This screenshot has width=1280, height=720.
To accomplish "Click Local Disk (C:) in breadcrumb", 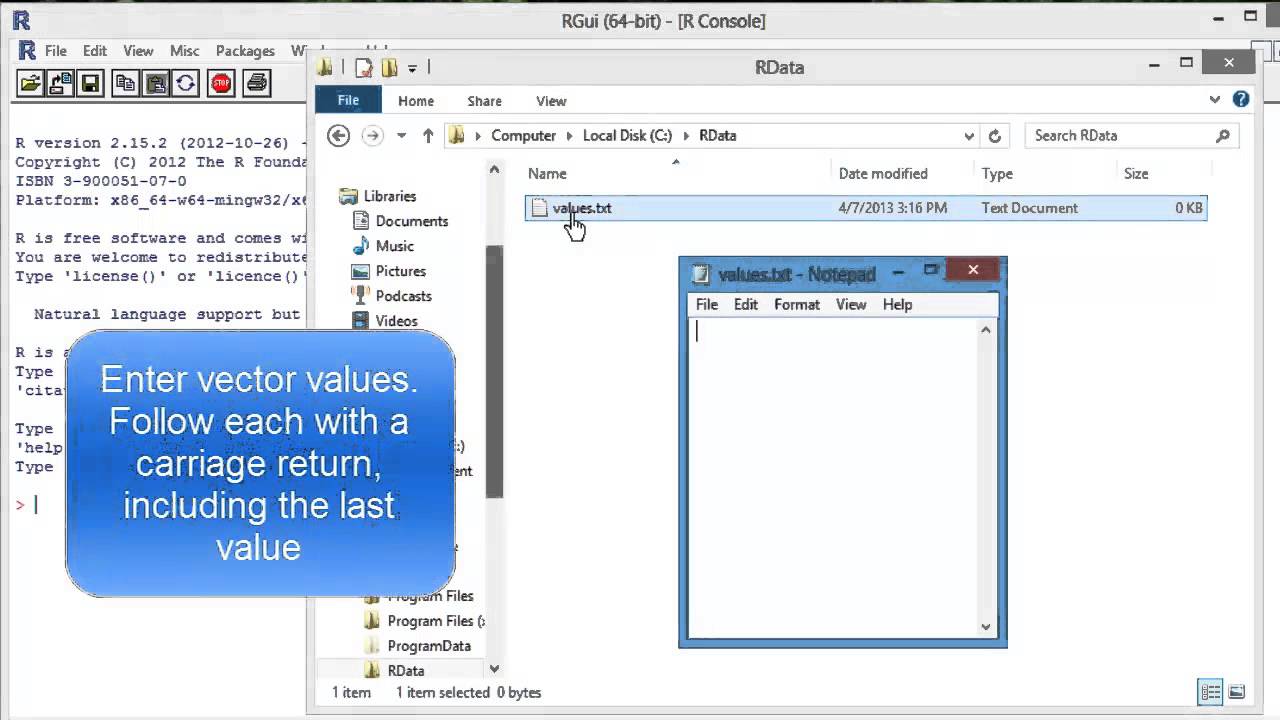I will pyautogui.click(x=628, y=135).
